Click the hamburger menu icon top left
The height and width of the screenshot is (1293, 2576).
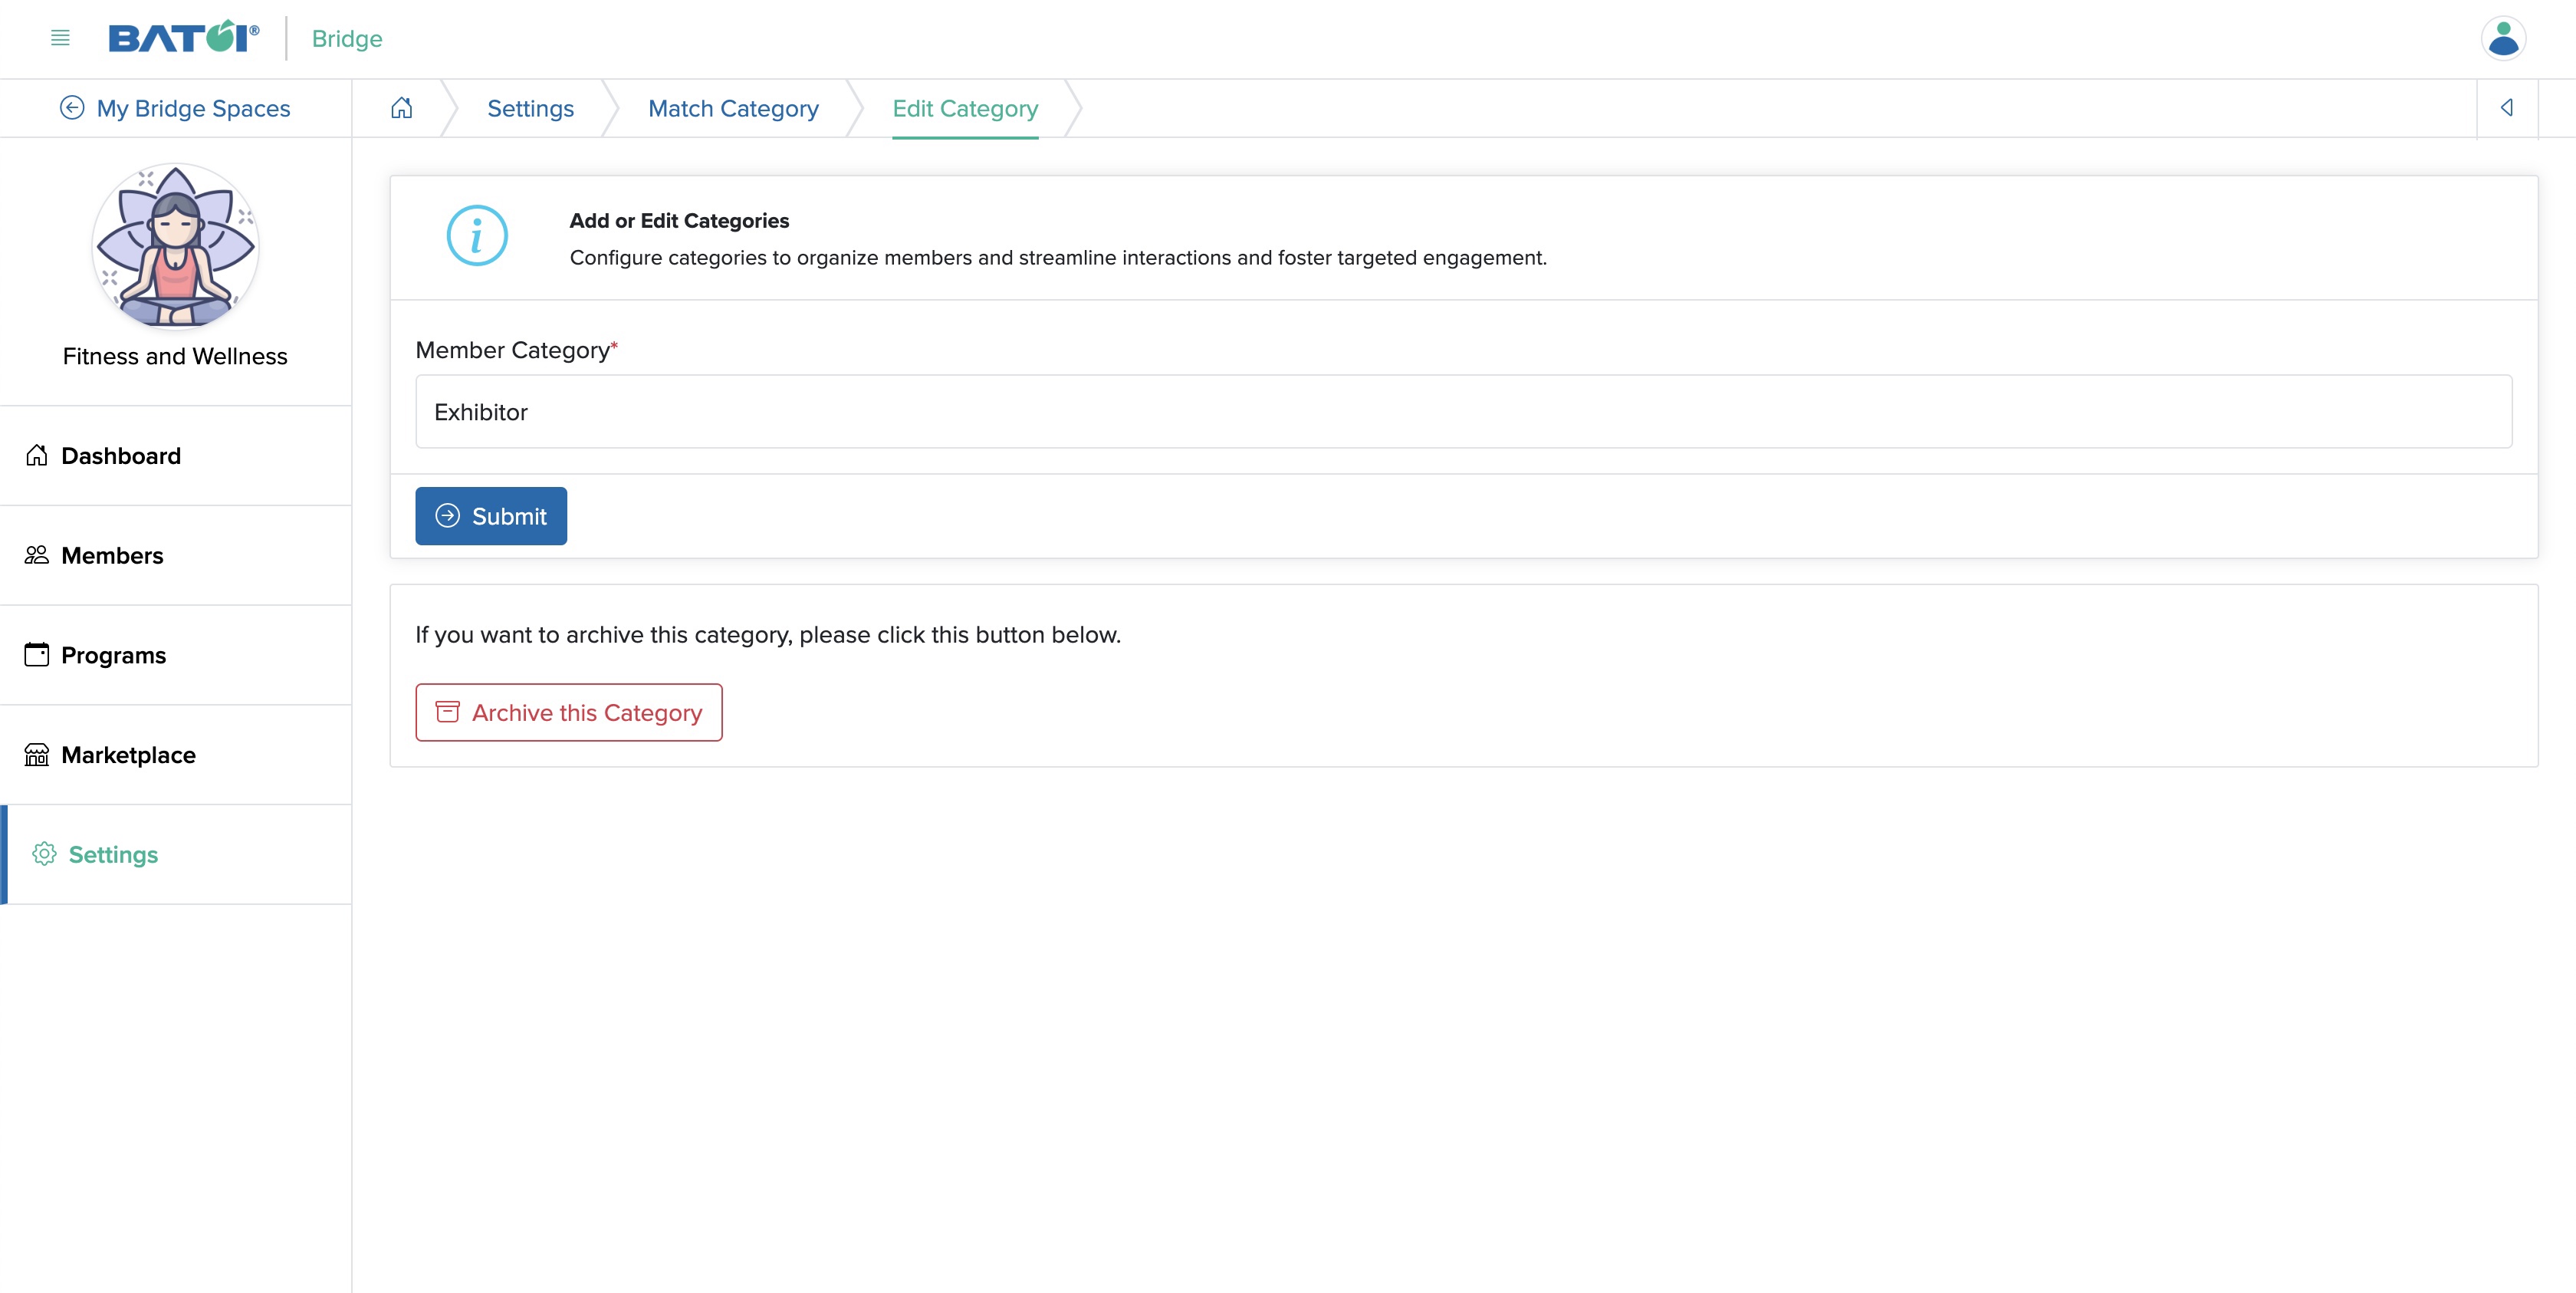tap(59, 38)
